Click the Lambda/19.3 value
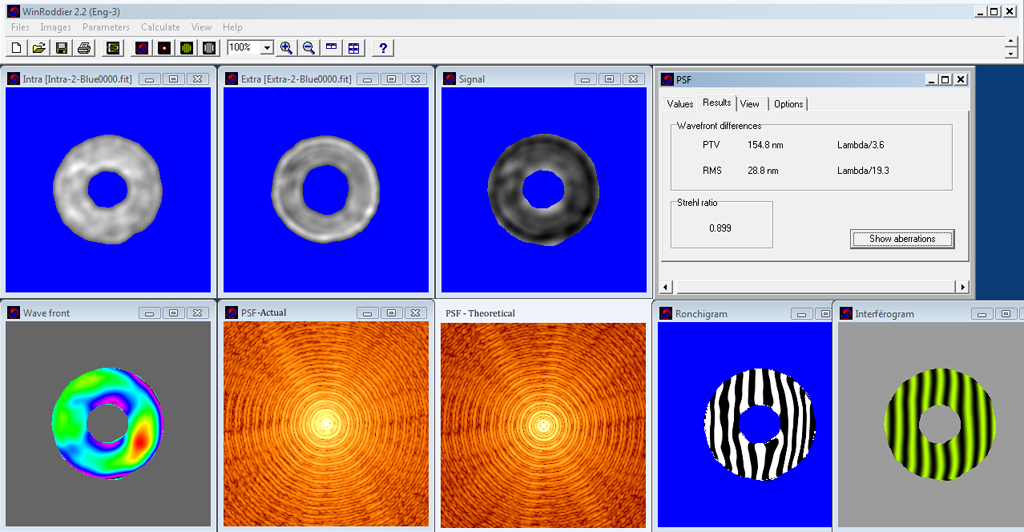 click(863, 170)
